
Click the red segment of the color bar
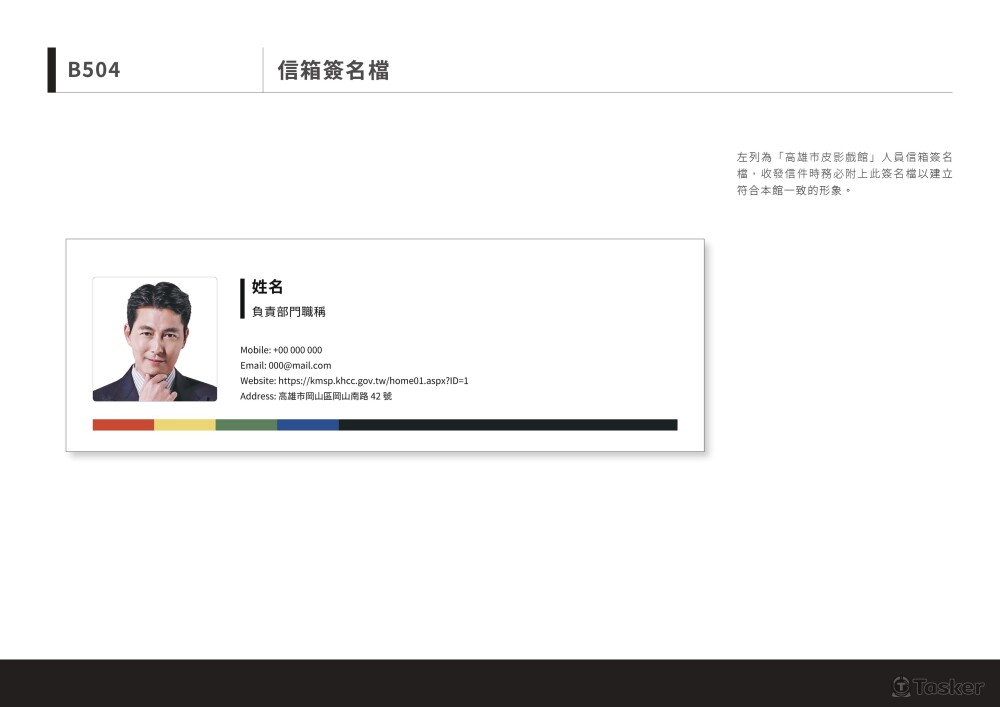pyautogui.click(x=123, y=425)
